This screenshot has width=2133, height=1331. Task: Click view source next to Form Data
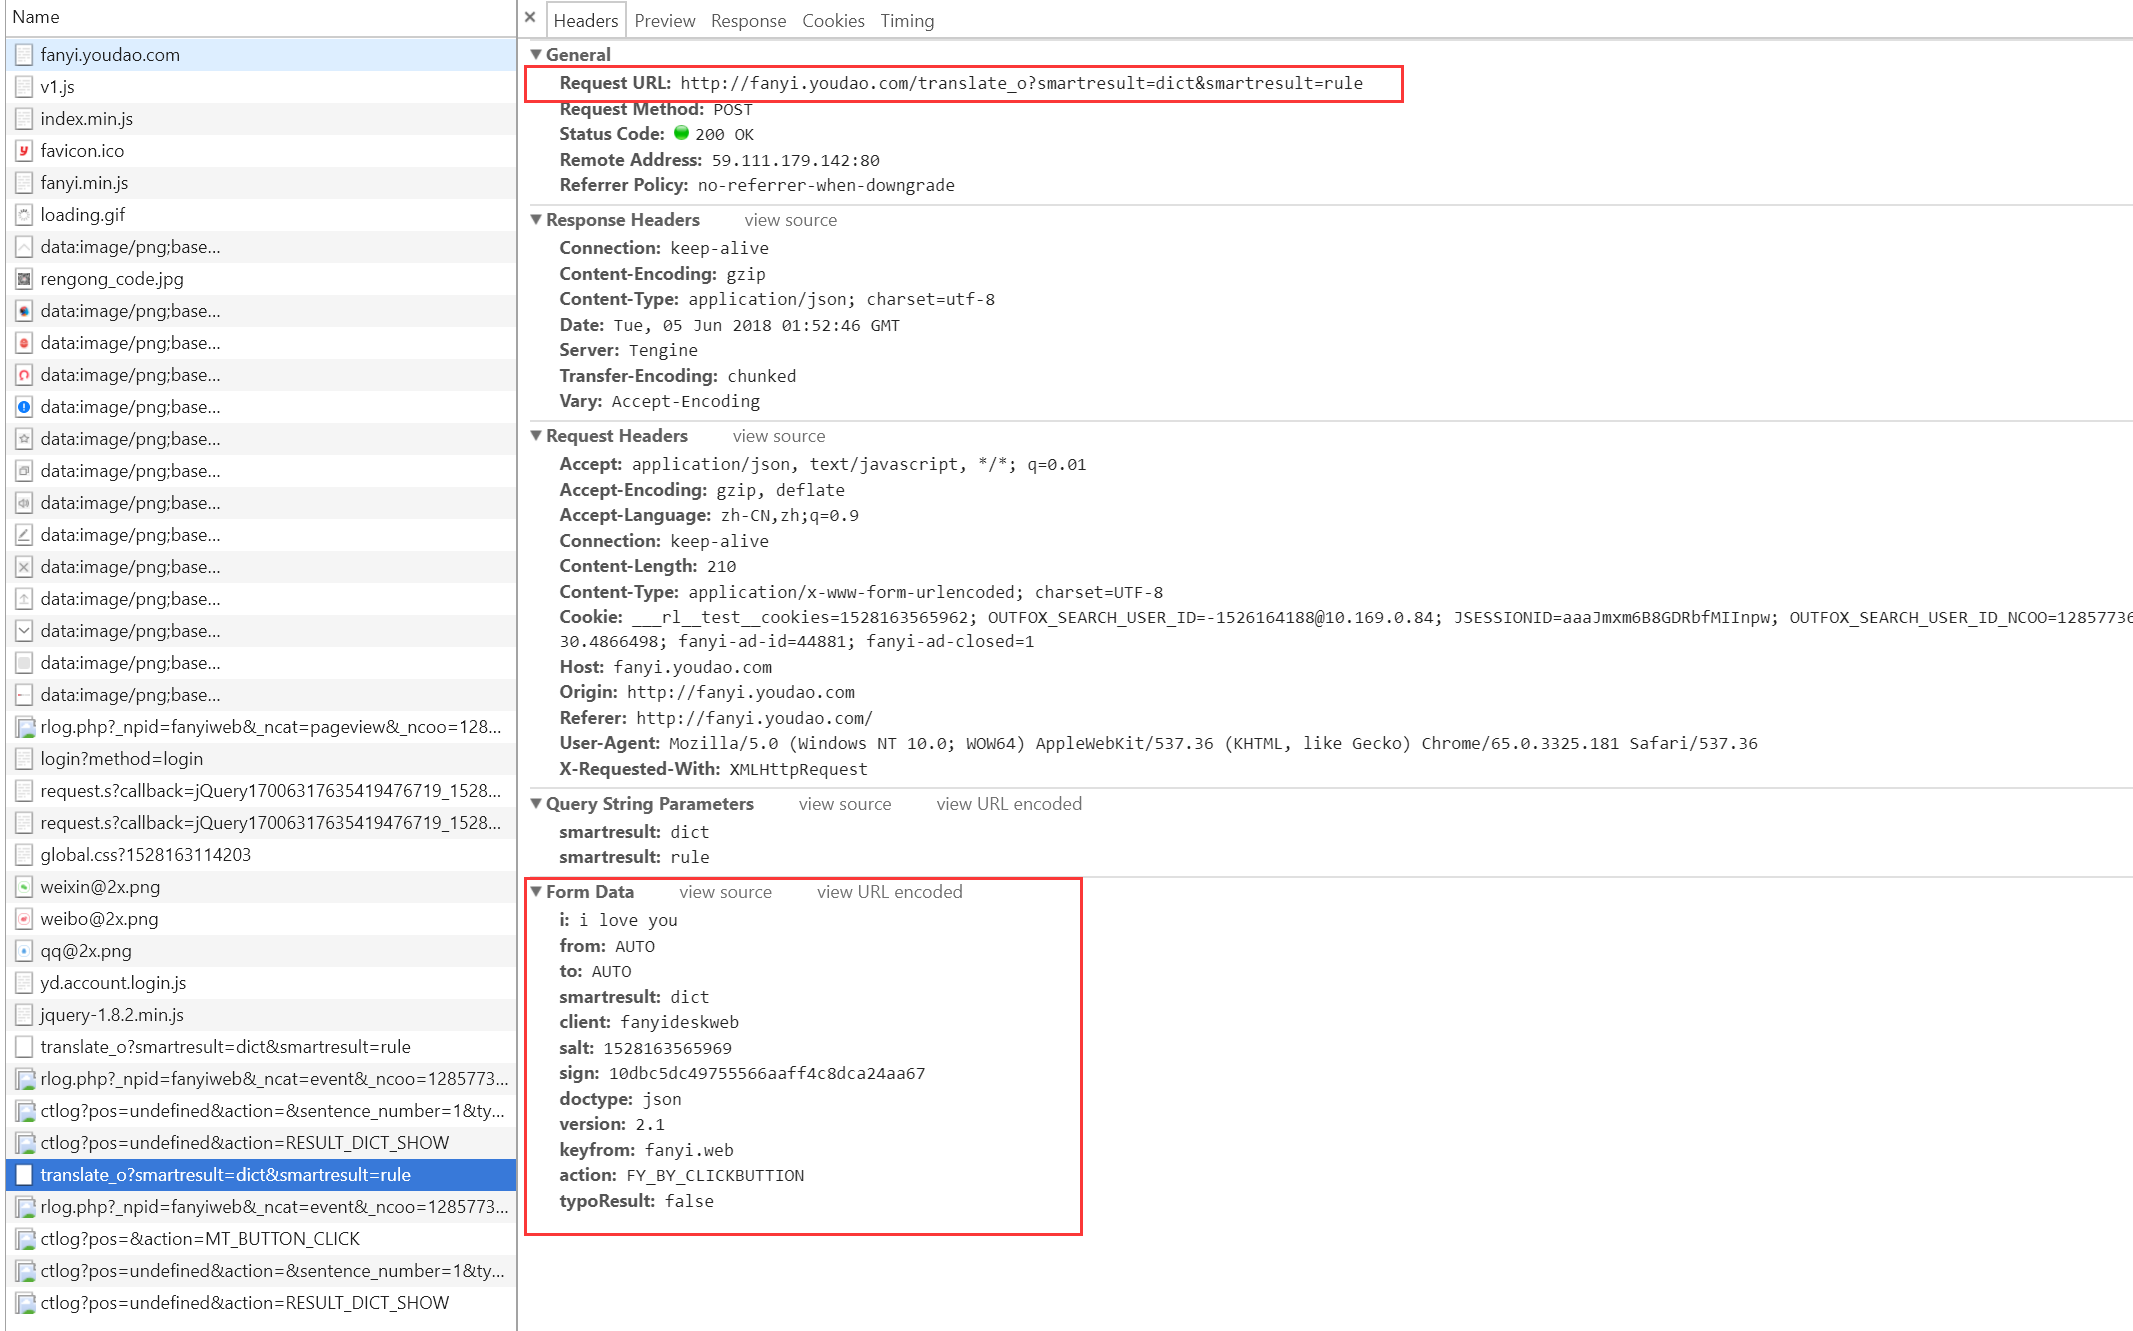(725, 892)
